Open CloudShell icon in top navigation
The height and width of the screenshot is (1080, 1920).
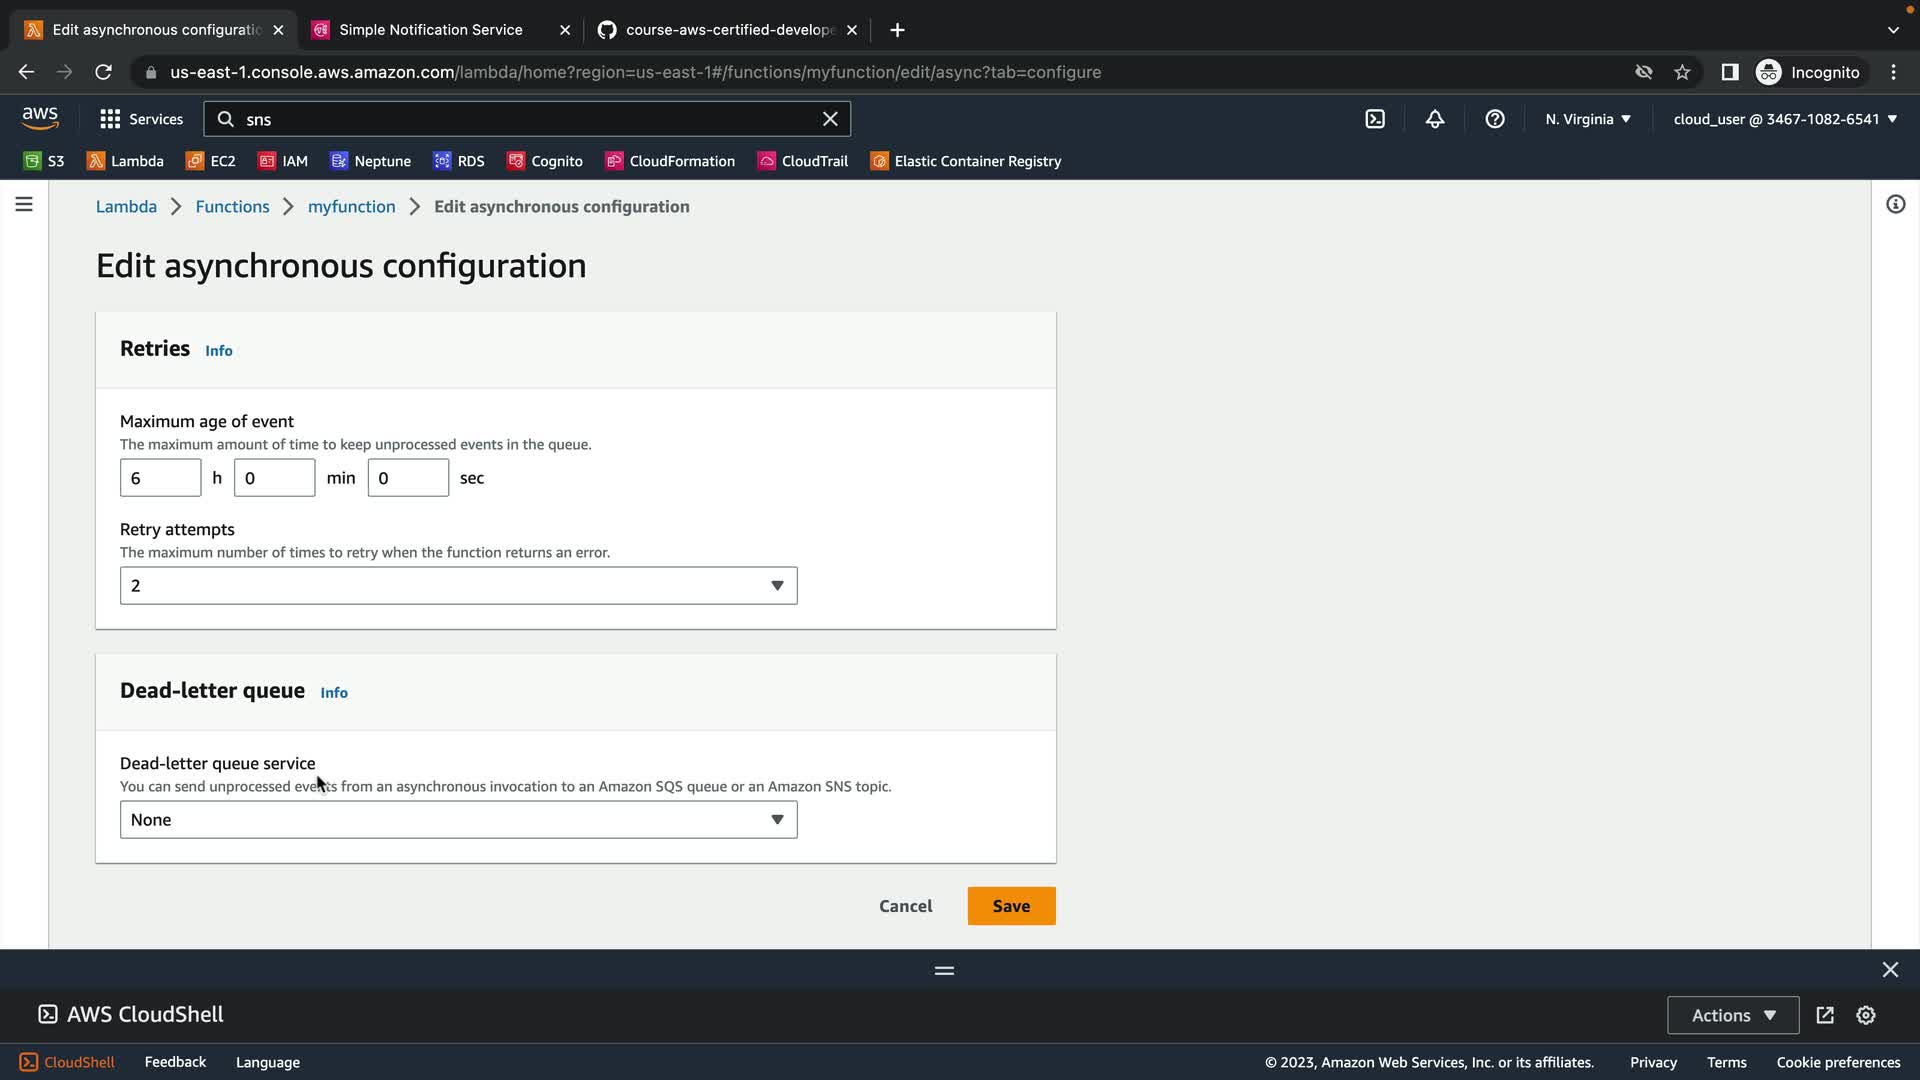[x=1375, y=119]
